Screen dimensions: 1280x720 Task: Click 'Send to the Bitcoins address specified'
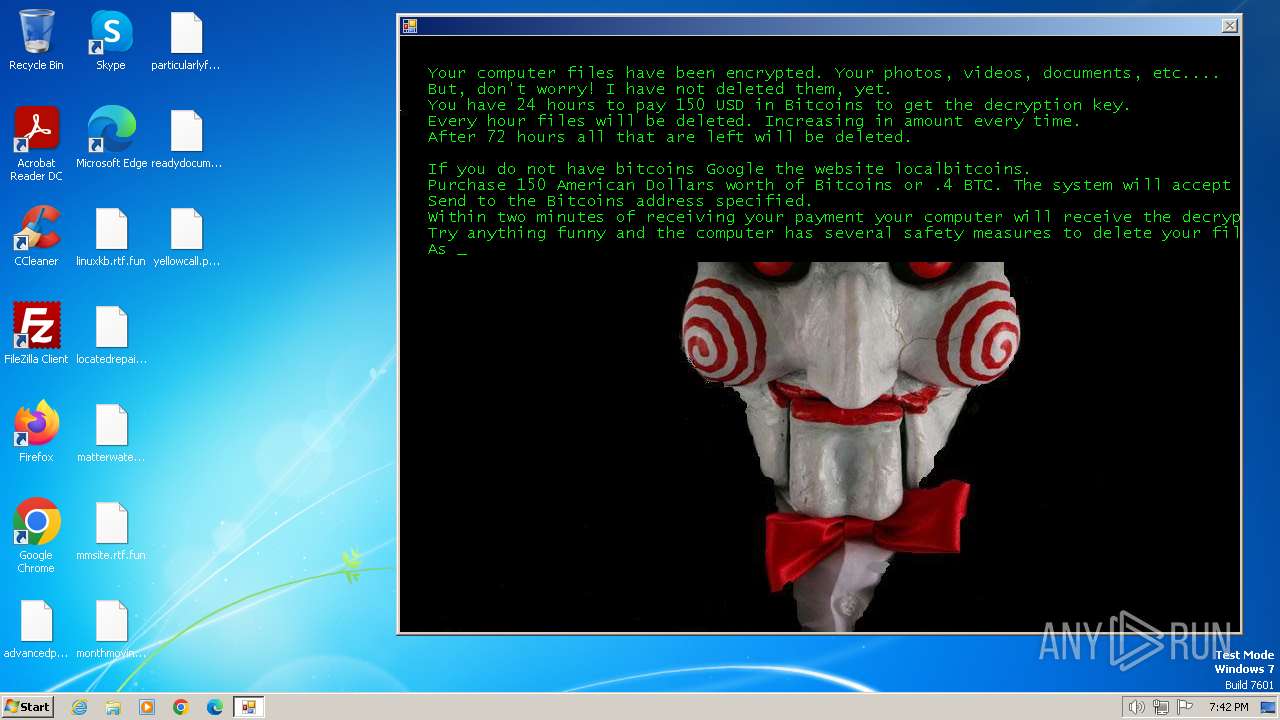tap(620, 201)
